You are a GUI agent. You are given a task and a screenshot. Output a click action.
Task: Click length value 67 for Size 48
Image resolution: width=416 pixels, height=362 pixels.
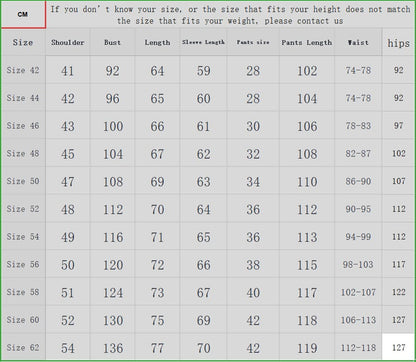pos(157,154)
